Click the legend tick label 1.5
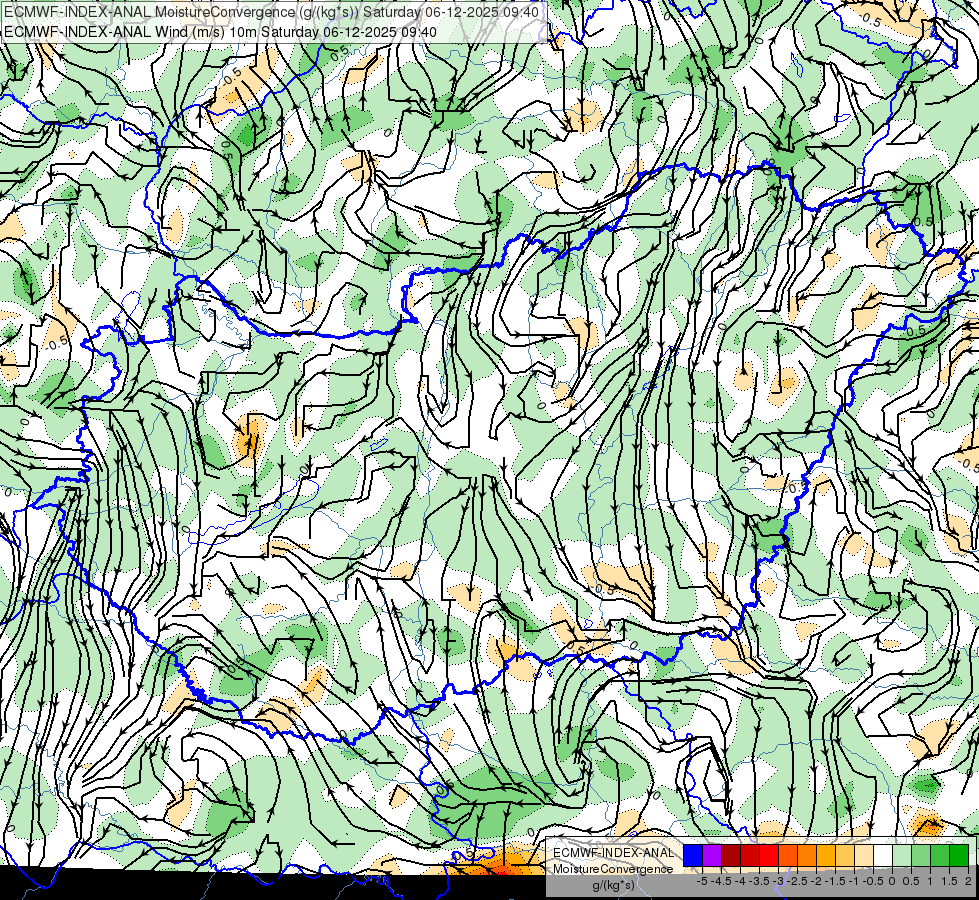Screen dimensions: 979x900 click(949, 881)
